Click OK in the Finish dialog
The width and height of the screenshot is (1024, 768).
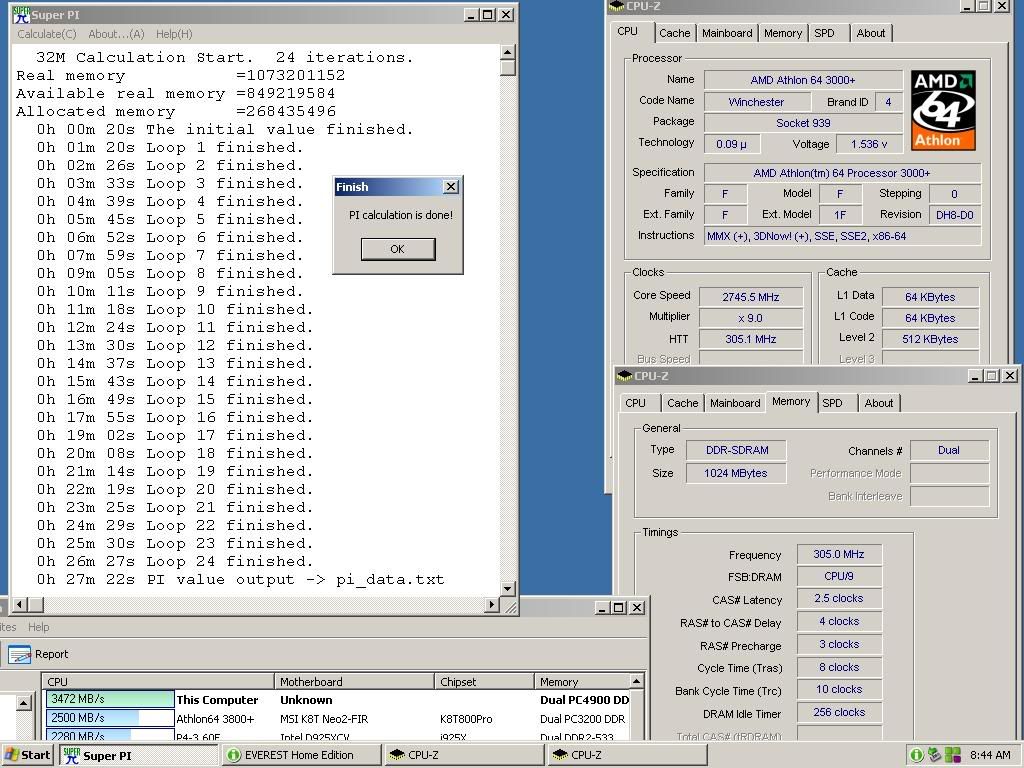(398, 249)
